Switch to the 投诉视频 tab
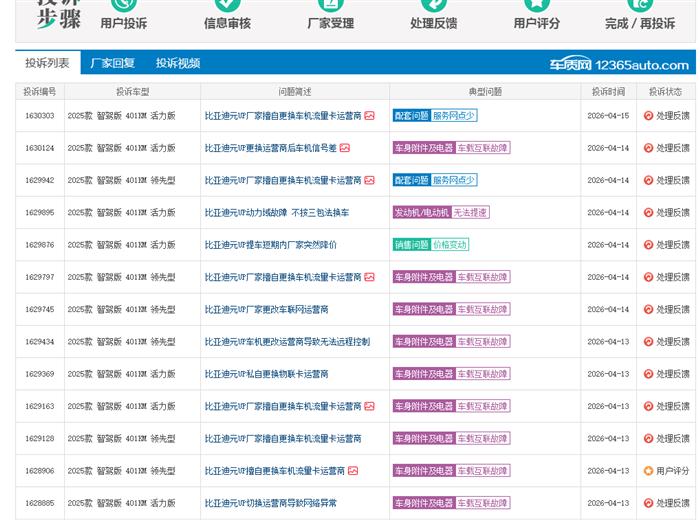700x520 pixels. click(178, 63)
